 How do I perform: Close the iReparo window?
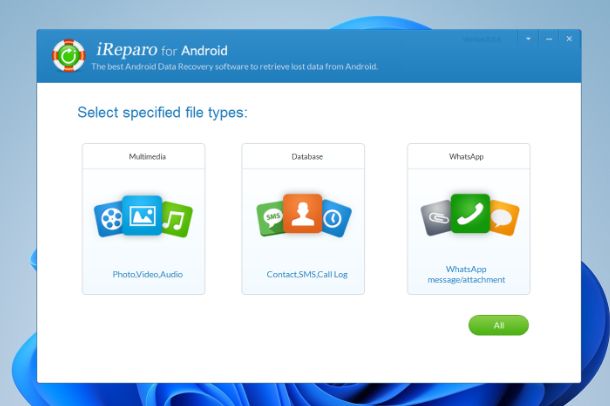569,39
